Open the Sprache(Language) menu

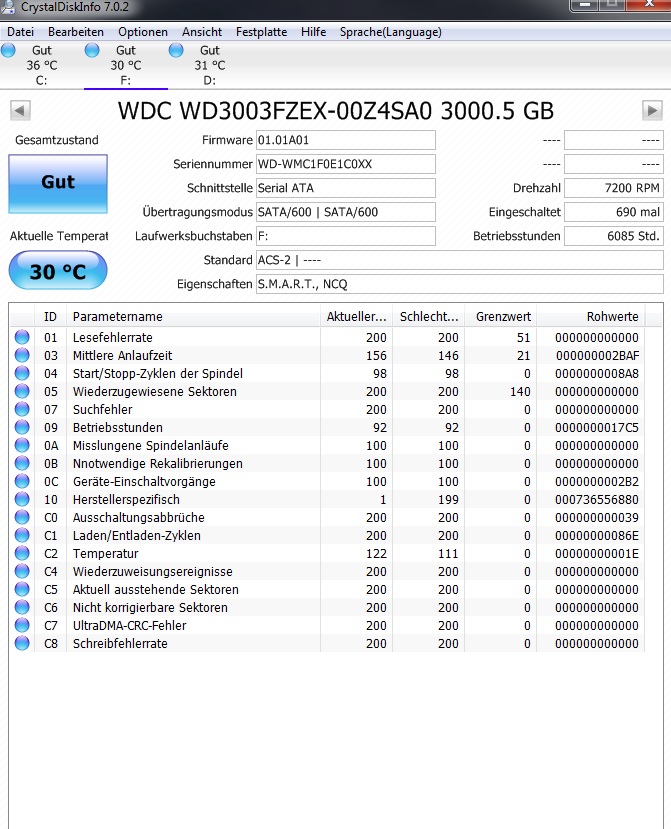[390, 32]
